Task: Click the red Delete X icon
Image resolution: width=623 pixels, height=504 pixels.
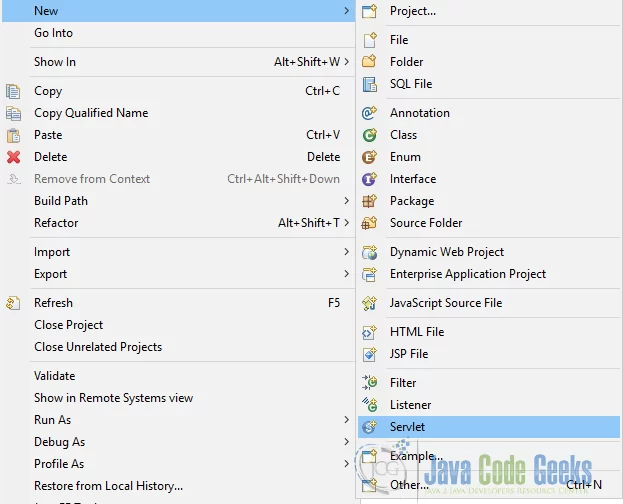Action: point(13,157)
